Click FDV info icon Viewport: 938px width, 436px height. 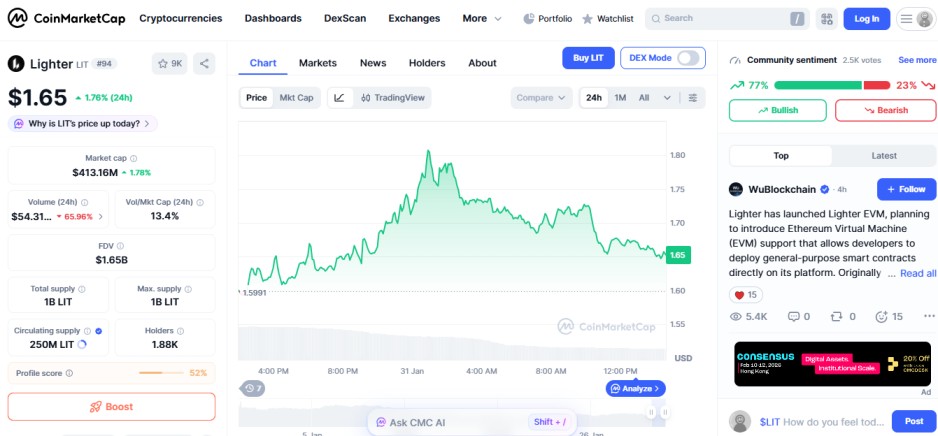tap(121, 246)
